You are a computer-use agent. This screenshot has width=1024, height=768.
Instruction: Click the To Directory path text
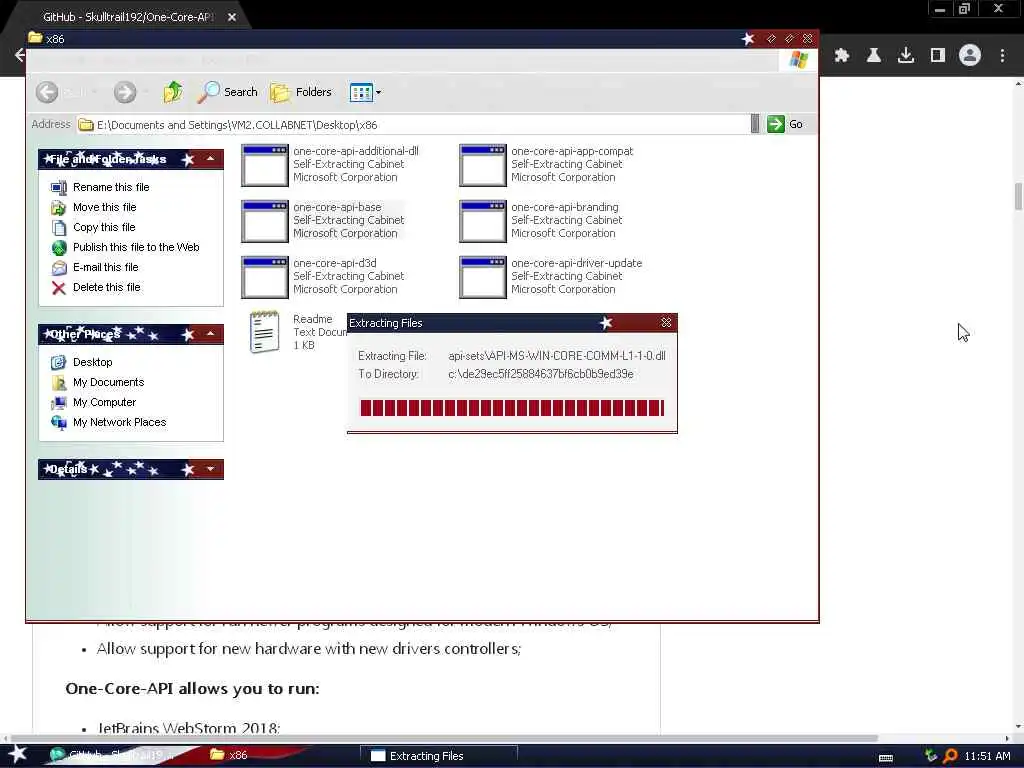[x=541, y=374]
